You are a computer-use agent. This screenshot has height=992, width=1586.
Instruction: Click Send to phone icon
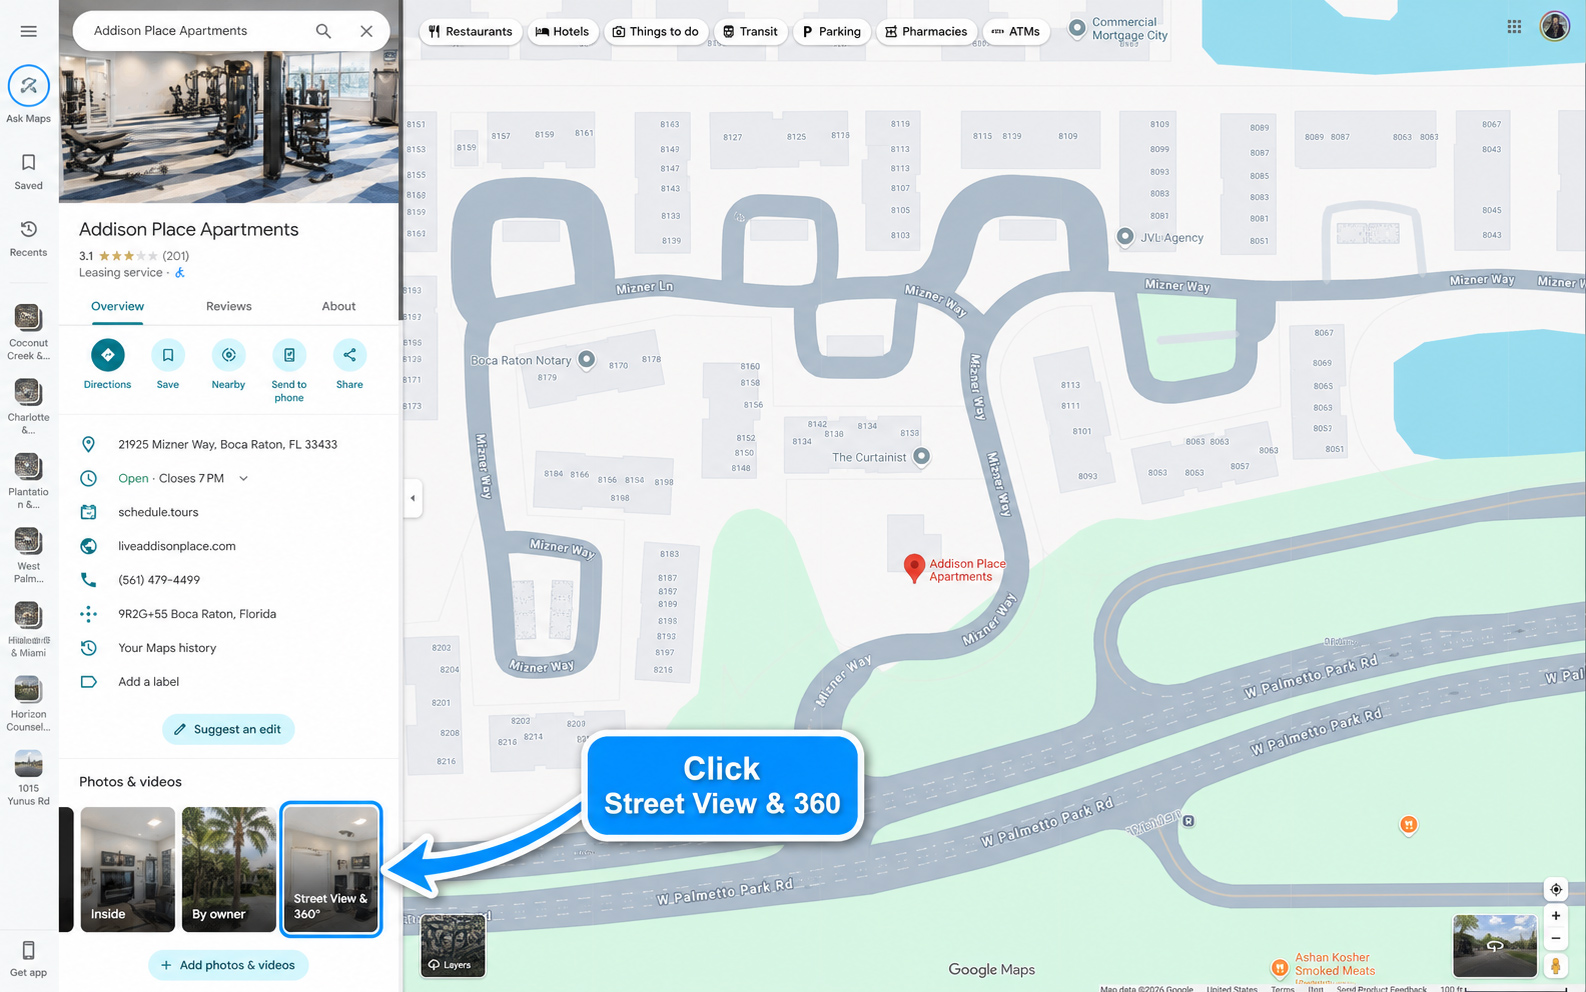click(289, 355)
